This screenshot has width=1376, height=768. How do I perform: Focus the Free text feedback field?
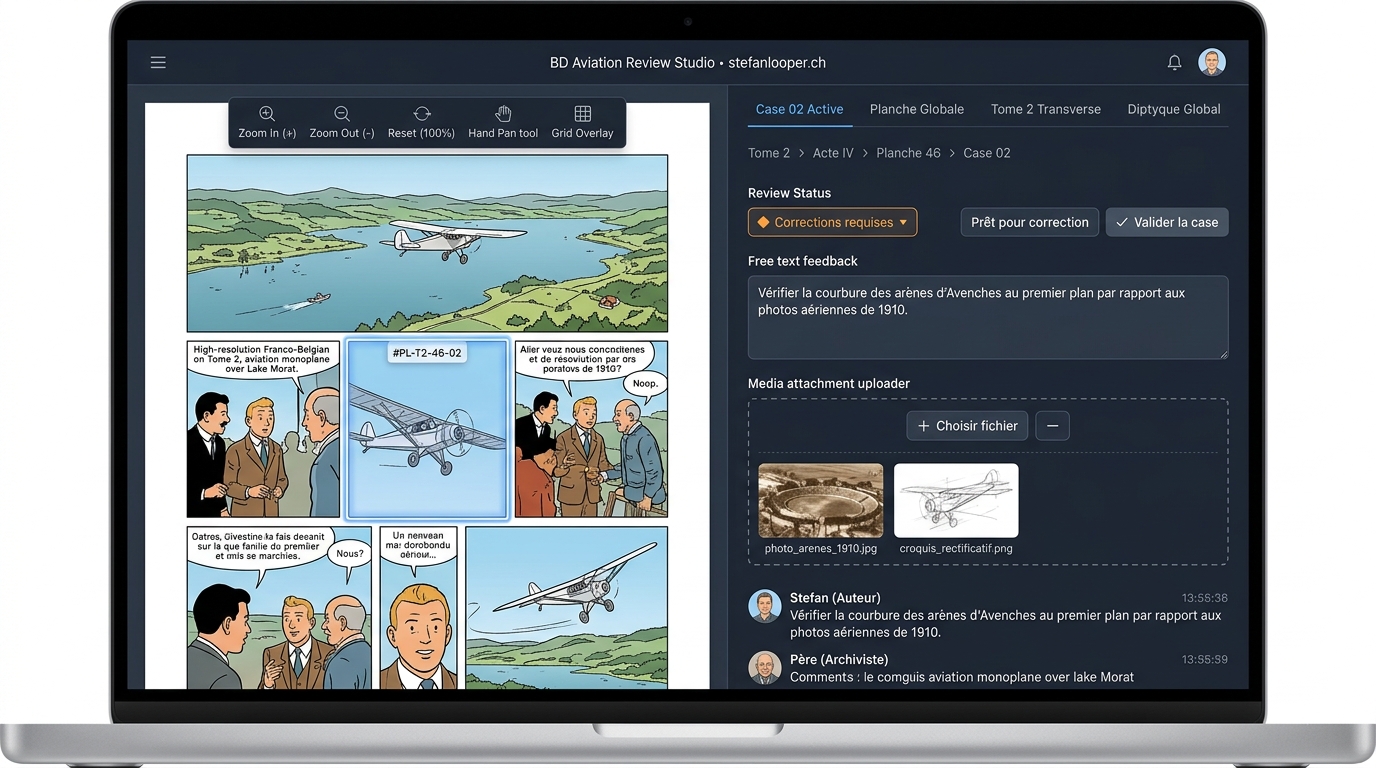coord(988,317)
